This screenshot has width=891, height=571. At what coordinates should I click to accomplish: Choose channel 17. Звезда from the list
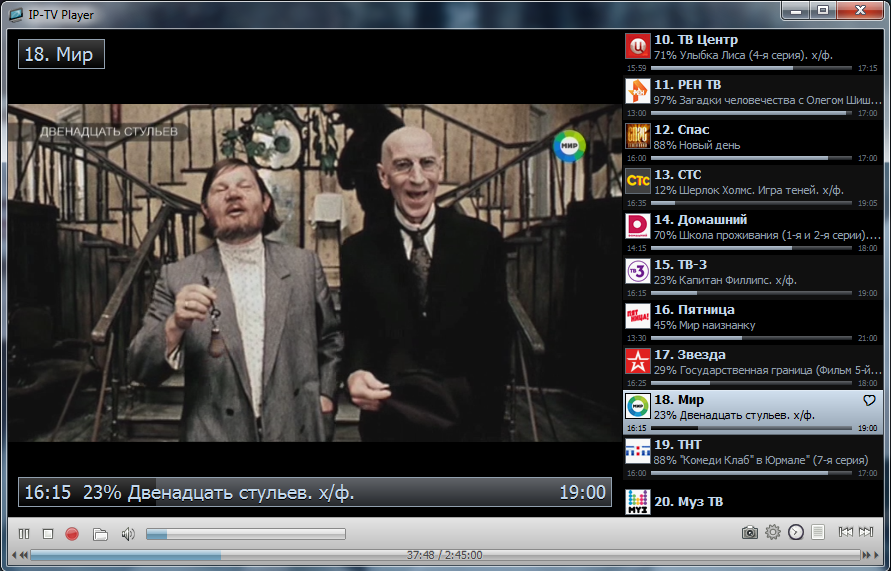click(x=752, y=362)
